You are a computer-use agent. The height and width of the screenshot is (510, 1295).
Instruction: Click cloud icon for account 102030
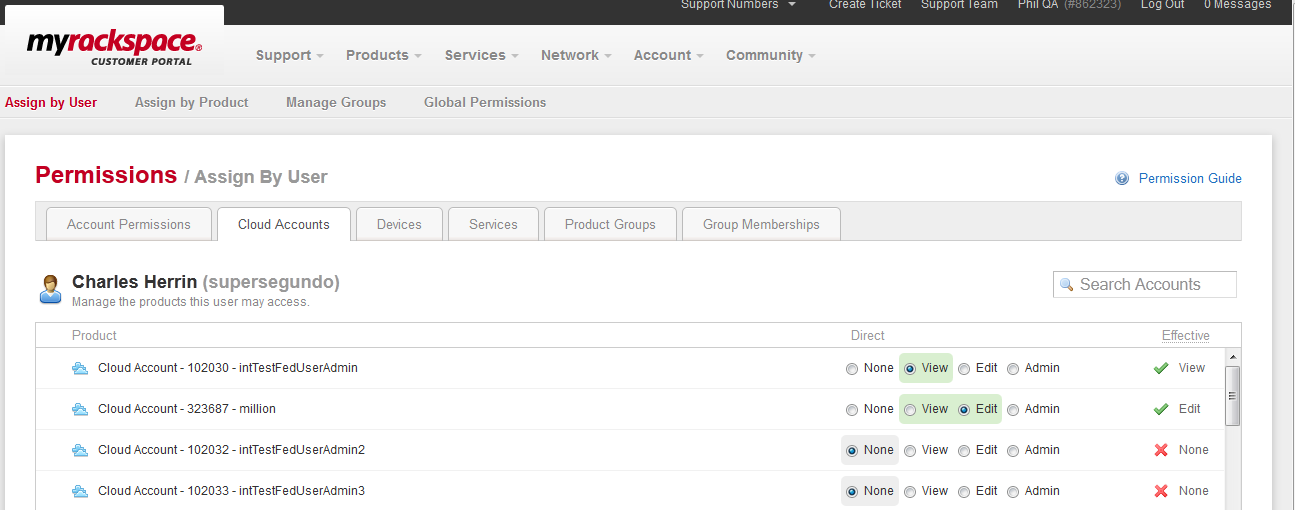click(80, 368)
